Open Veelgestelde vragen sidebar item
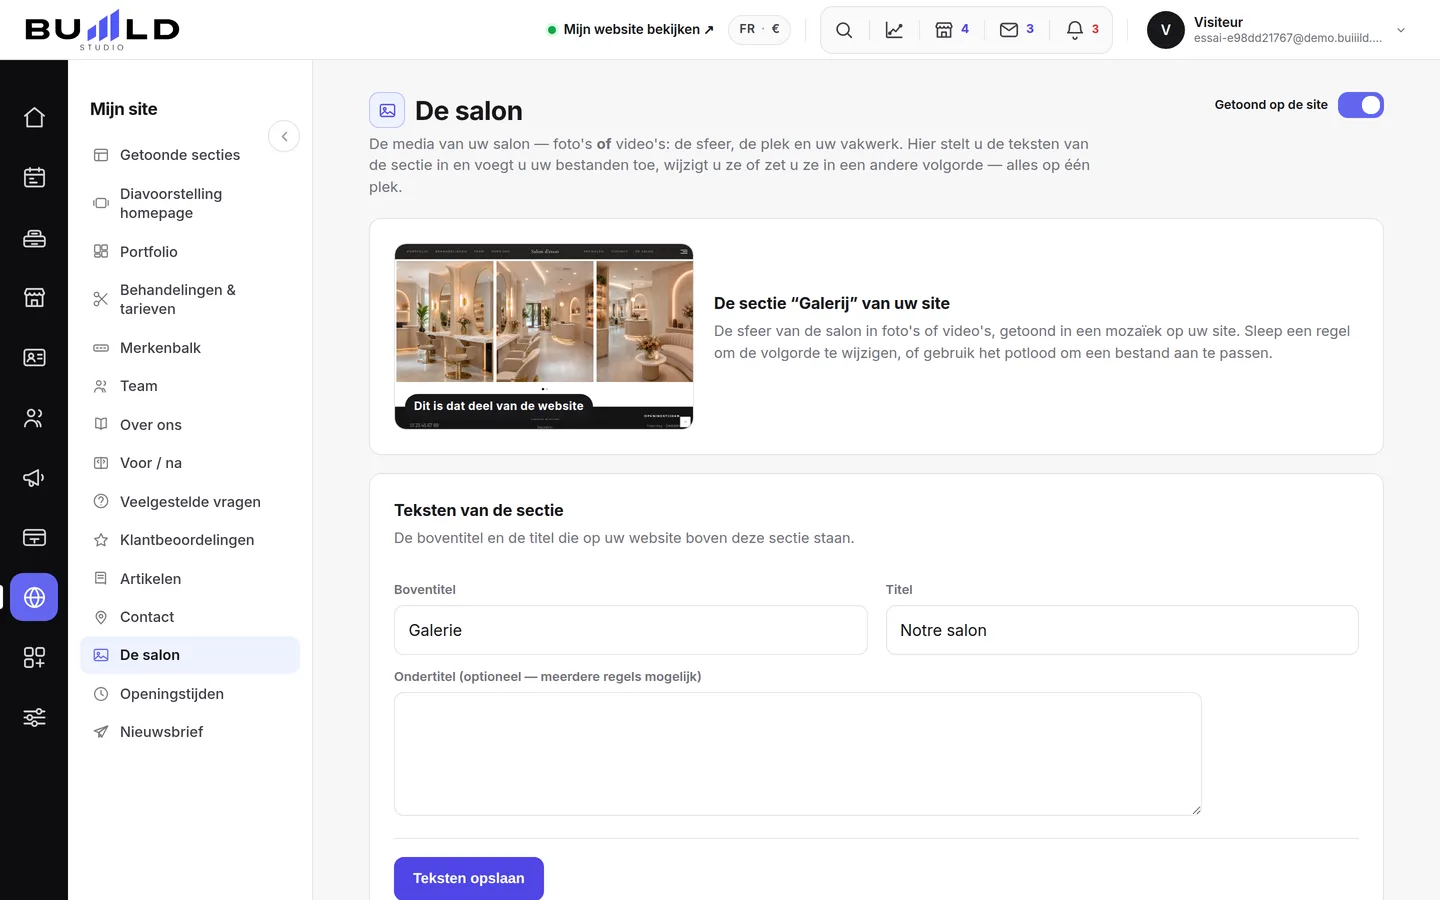This screenshot has width=1440, height=900. 190,502
